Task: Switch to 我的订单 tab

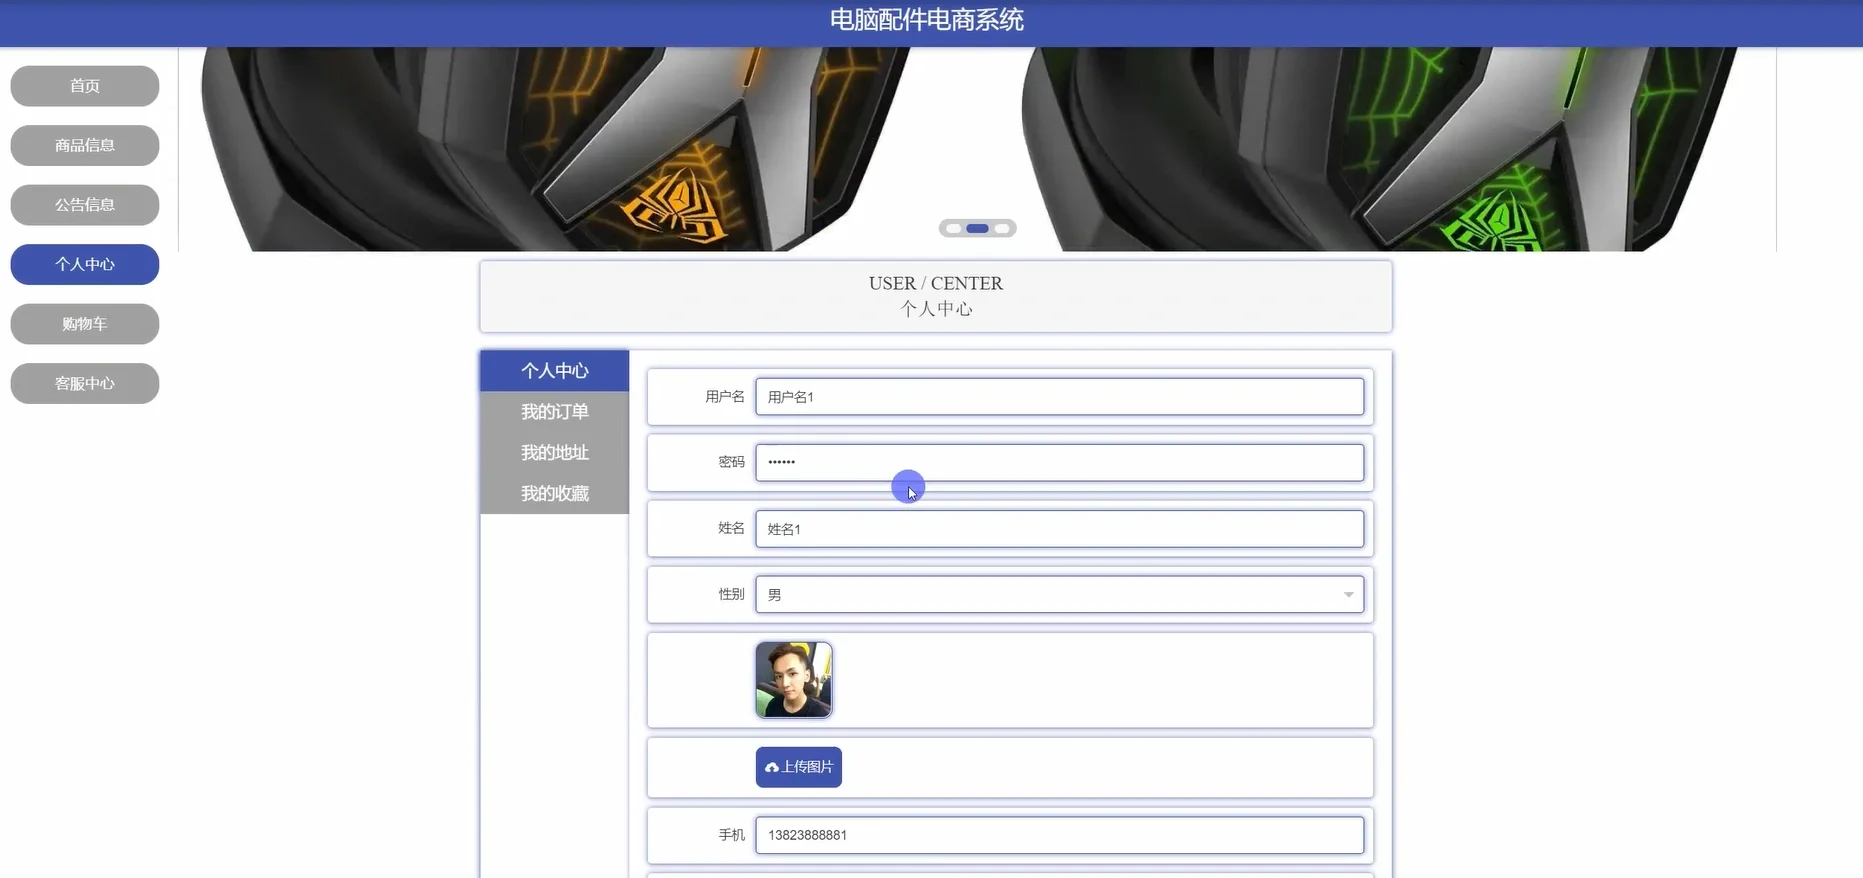Action: coord(555,412)
